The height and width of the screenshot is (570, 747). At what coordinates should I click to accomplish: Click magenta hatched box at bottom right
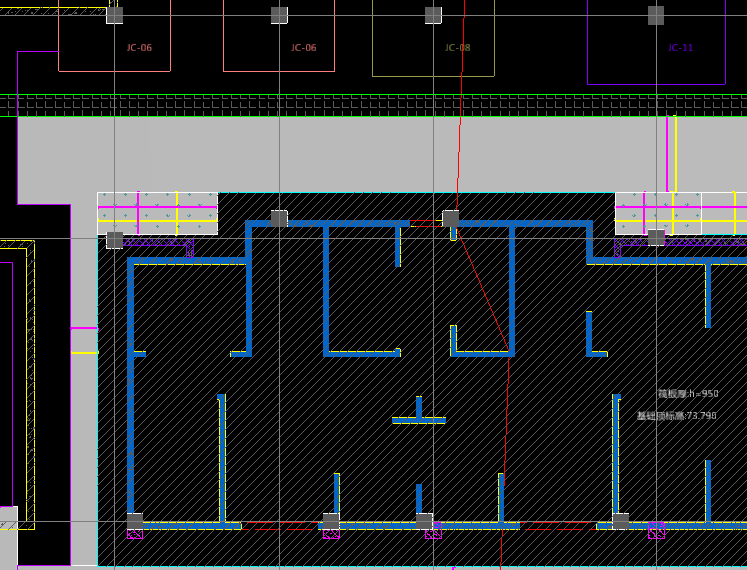pos(656,531)
